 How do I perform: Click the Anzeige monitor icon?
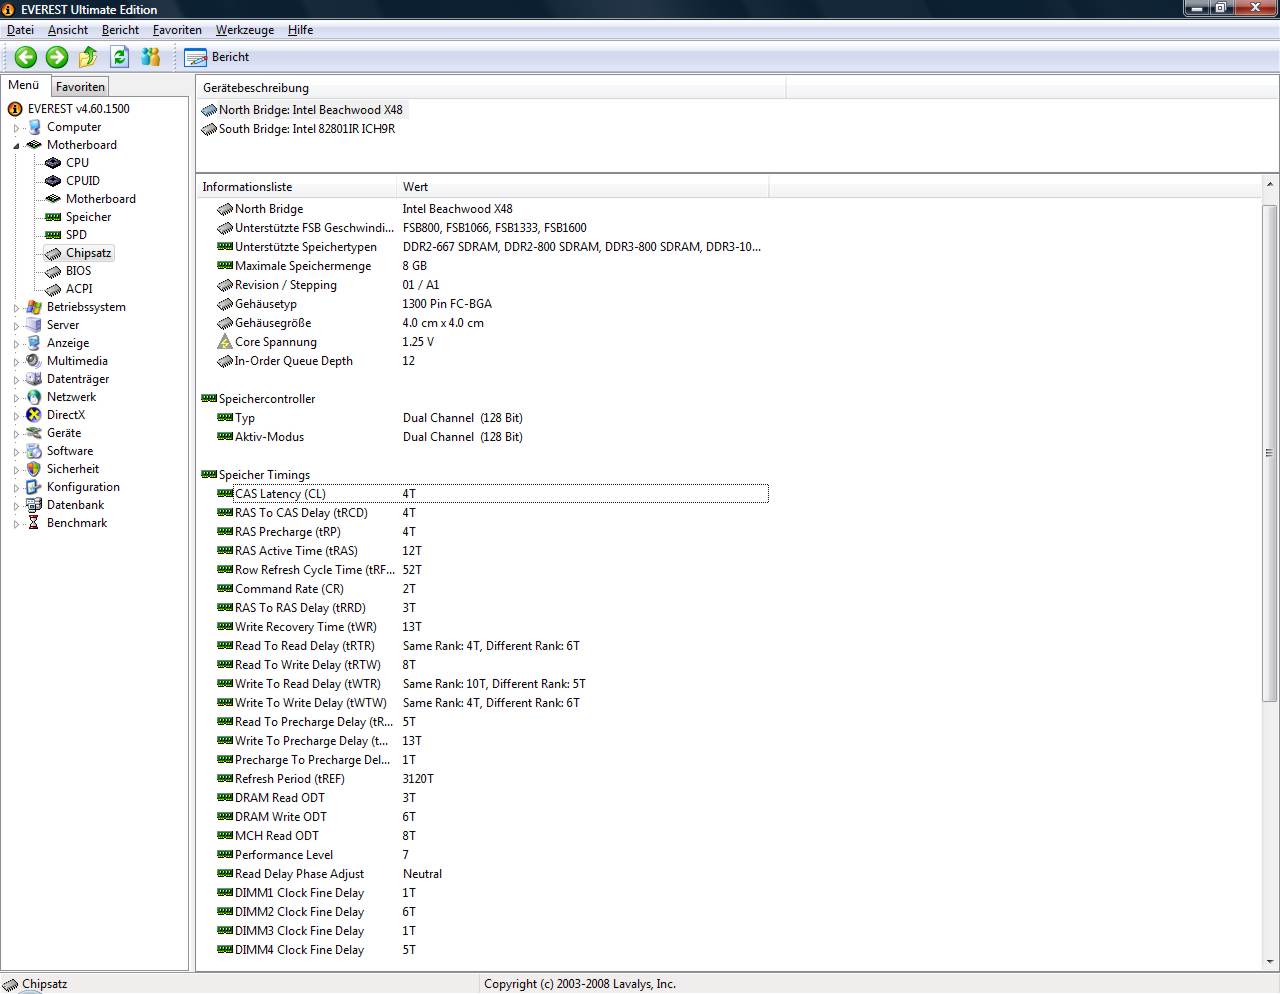(34, 343)
